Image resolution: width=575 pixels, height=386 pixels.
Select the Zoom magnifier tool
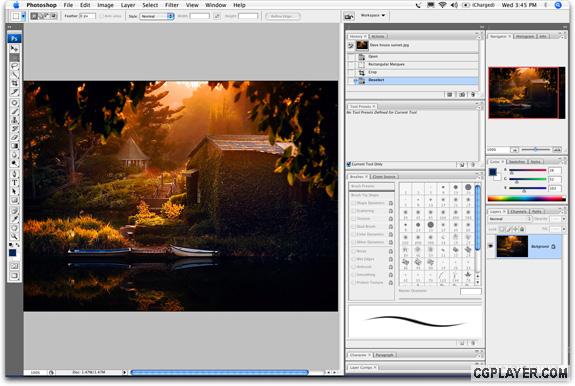(x=14, y=236)
